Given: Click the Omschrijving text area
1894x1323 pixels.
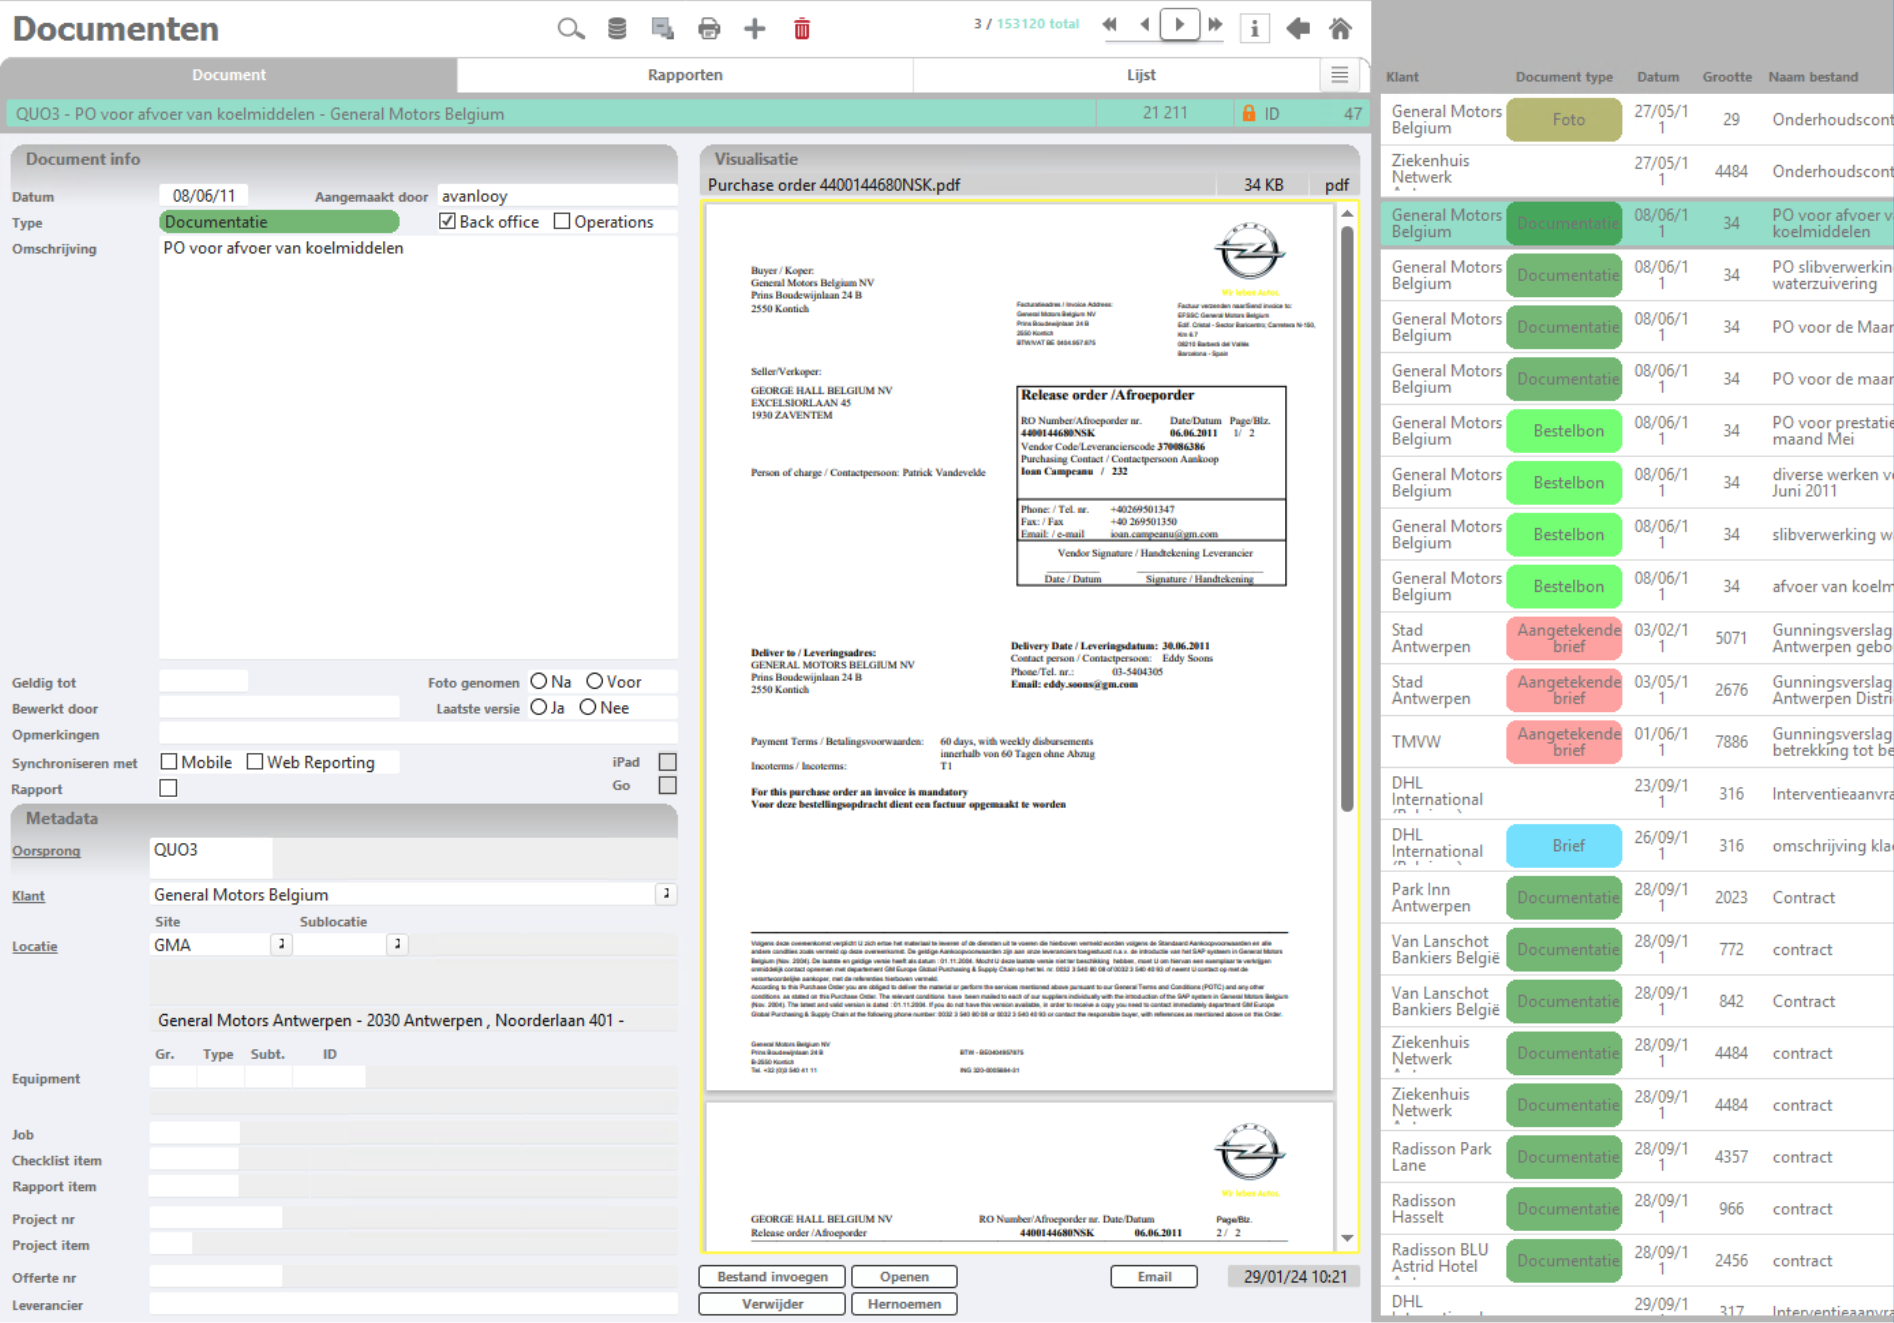Looking at the screenshot, I should point(418,447).
